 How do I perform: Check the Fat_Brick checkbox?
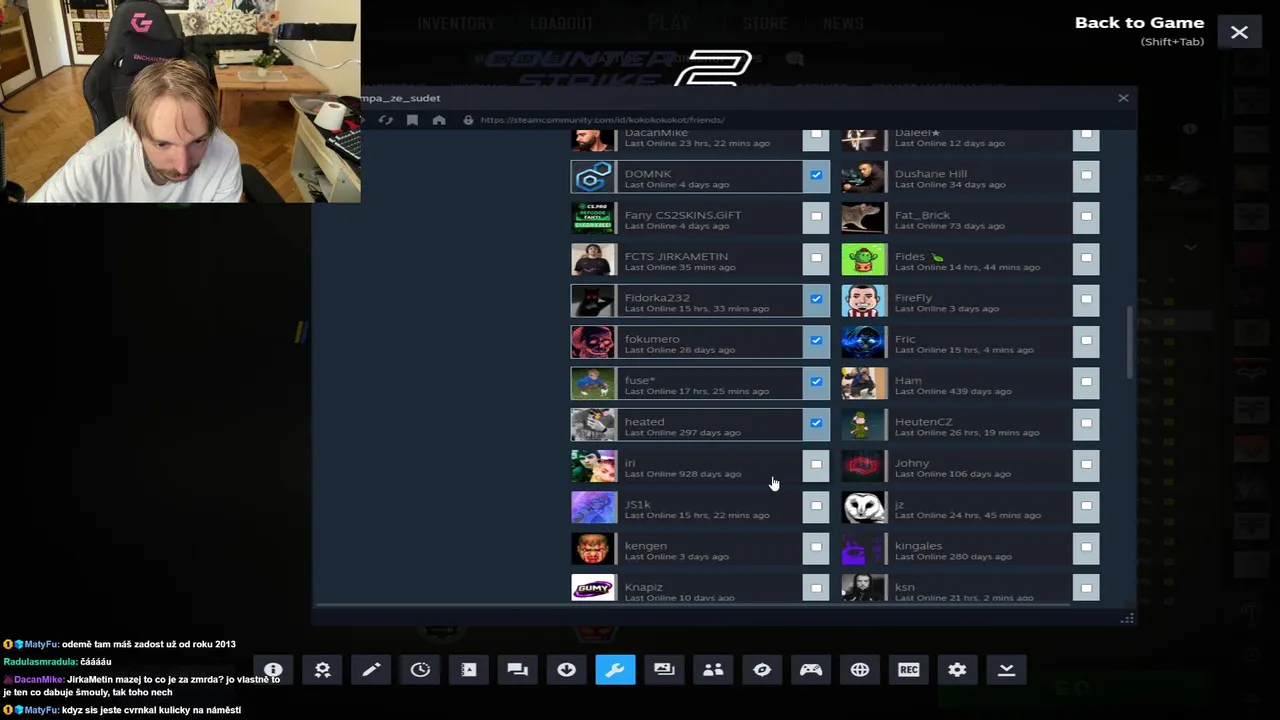coord(1086,216)
